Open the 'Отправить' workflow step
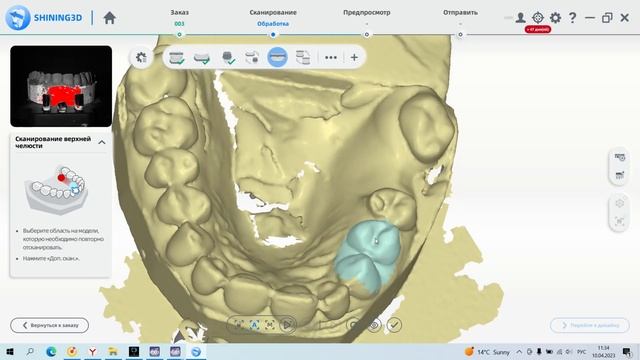640x360 pixels. coord(460,13)
